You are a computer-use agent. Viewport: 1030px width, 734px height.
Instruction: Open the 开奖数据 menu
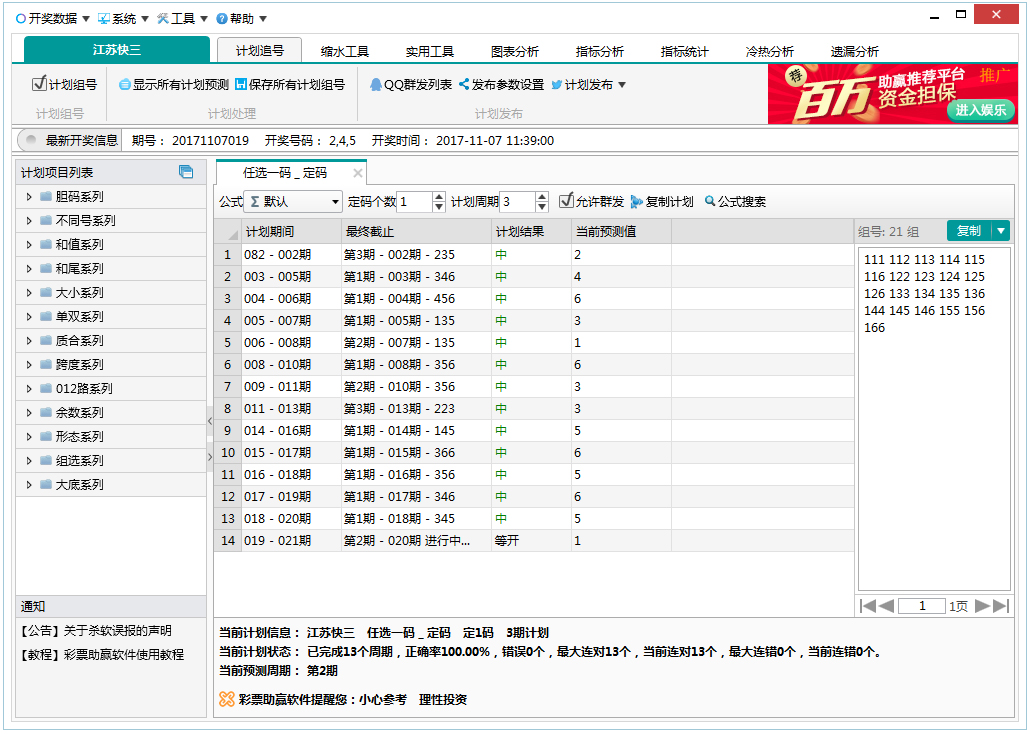click(52, 18)
